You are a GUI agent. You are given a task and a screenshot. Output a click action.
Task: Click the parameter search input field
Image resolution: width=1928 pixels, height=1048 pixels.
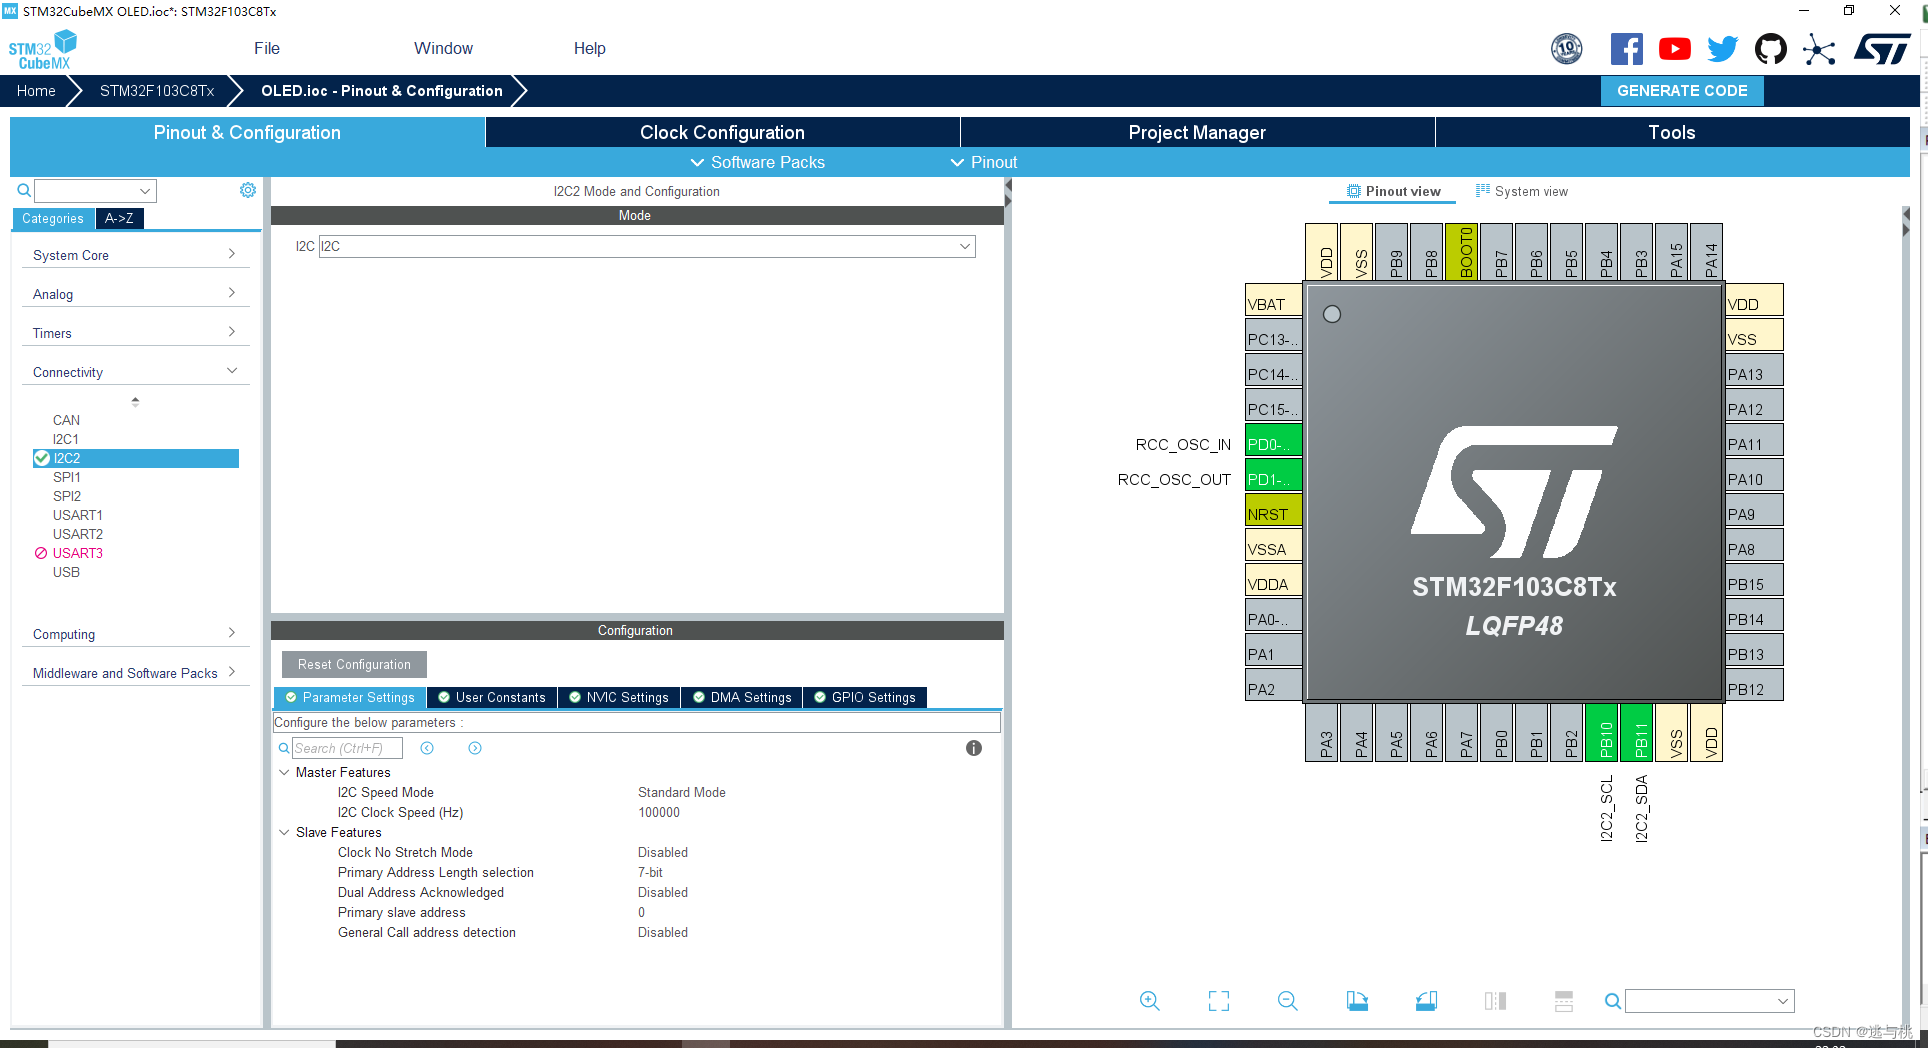[347, 748]
